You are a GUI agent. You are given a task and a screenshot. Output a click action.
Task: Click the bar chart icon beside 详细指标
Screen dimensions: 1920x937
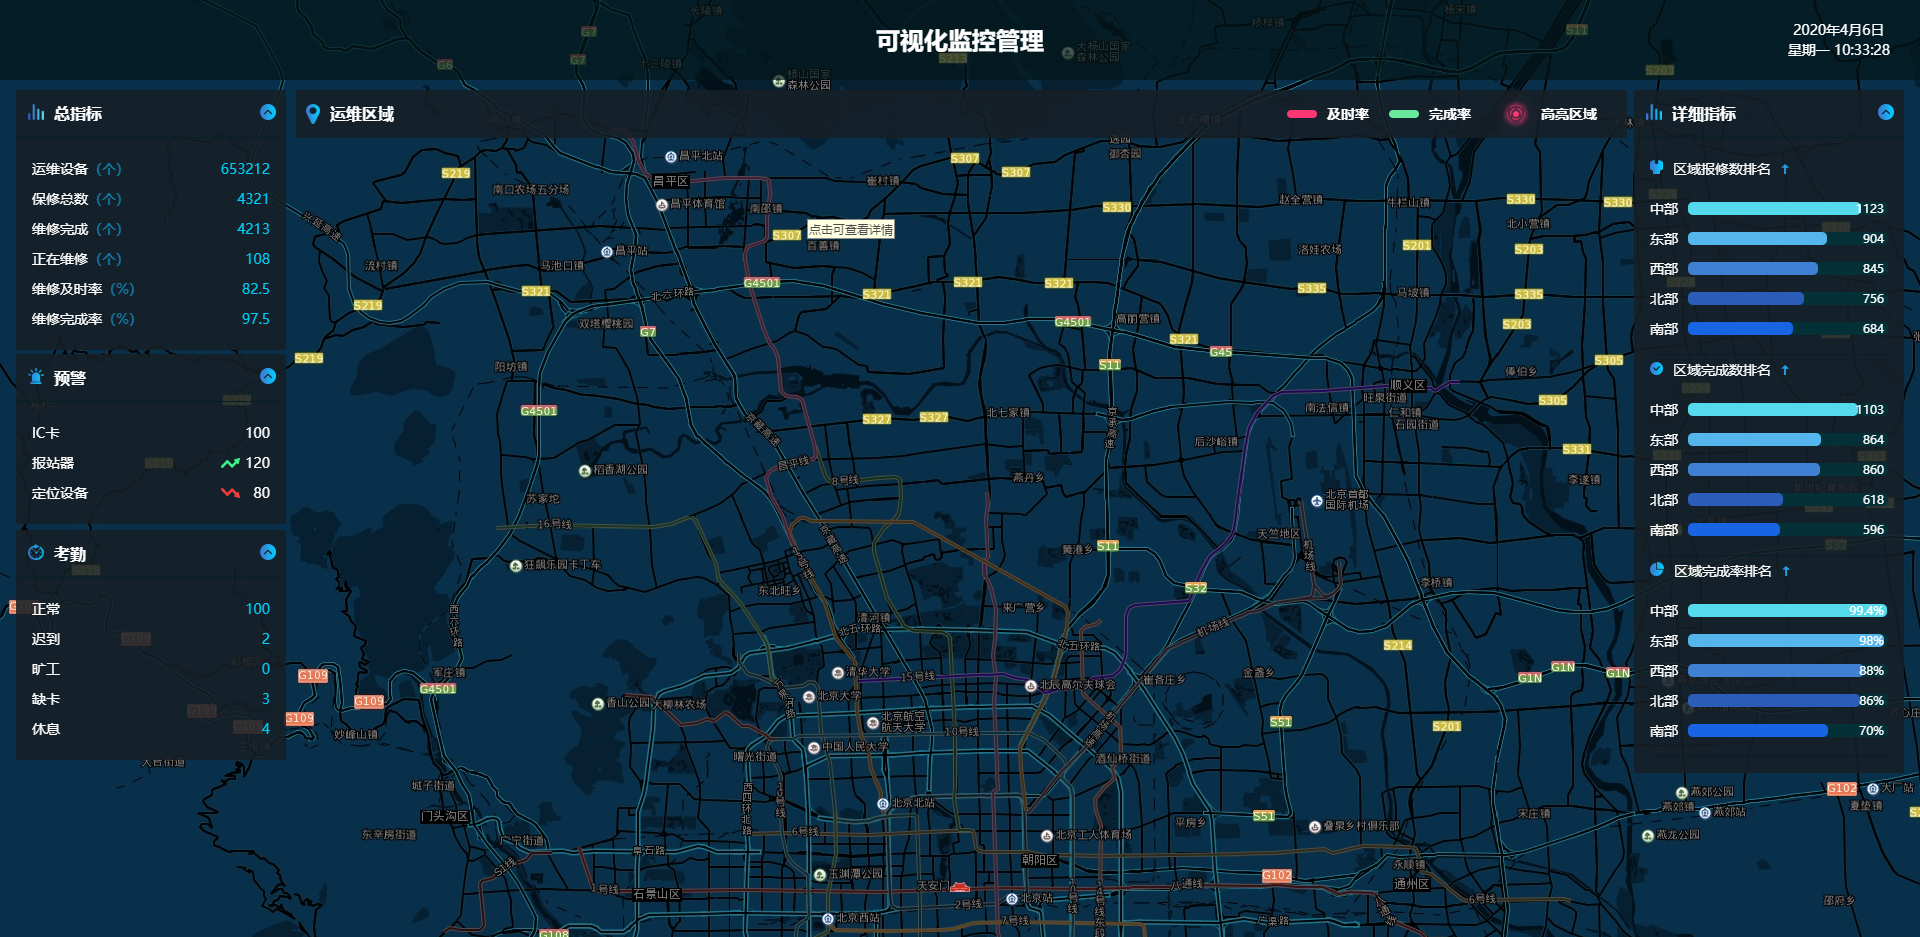(1654, 112)
